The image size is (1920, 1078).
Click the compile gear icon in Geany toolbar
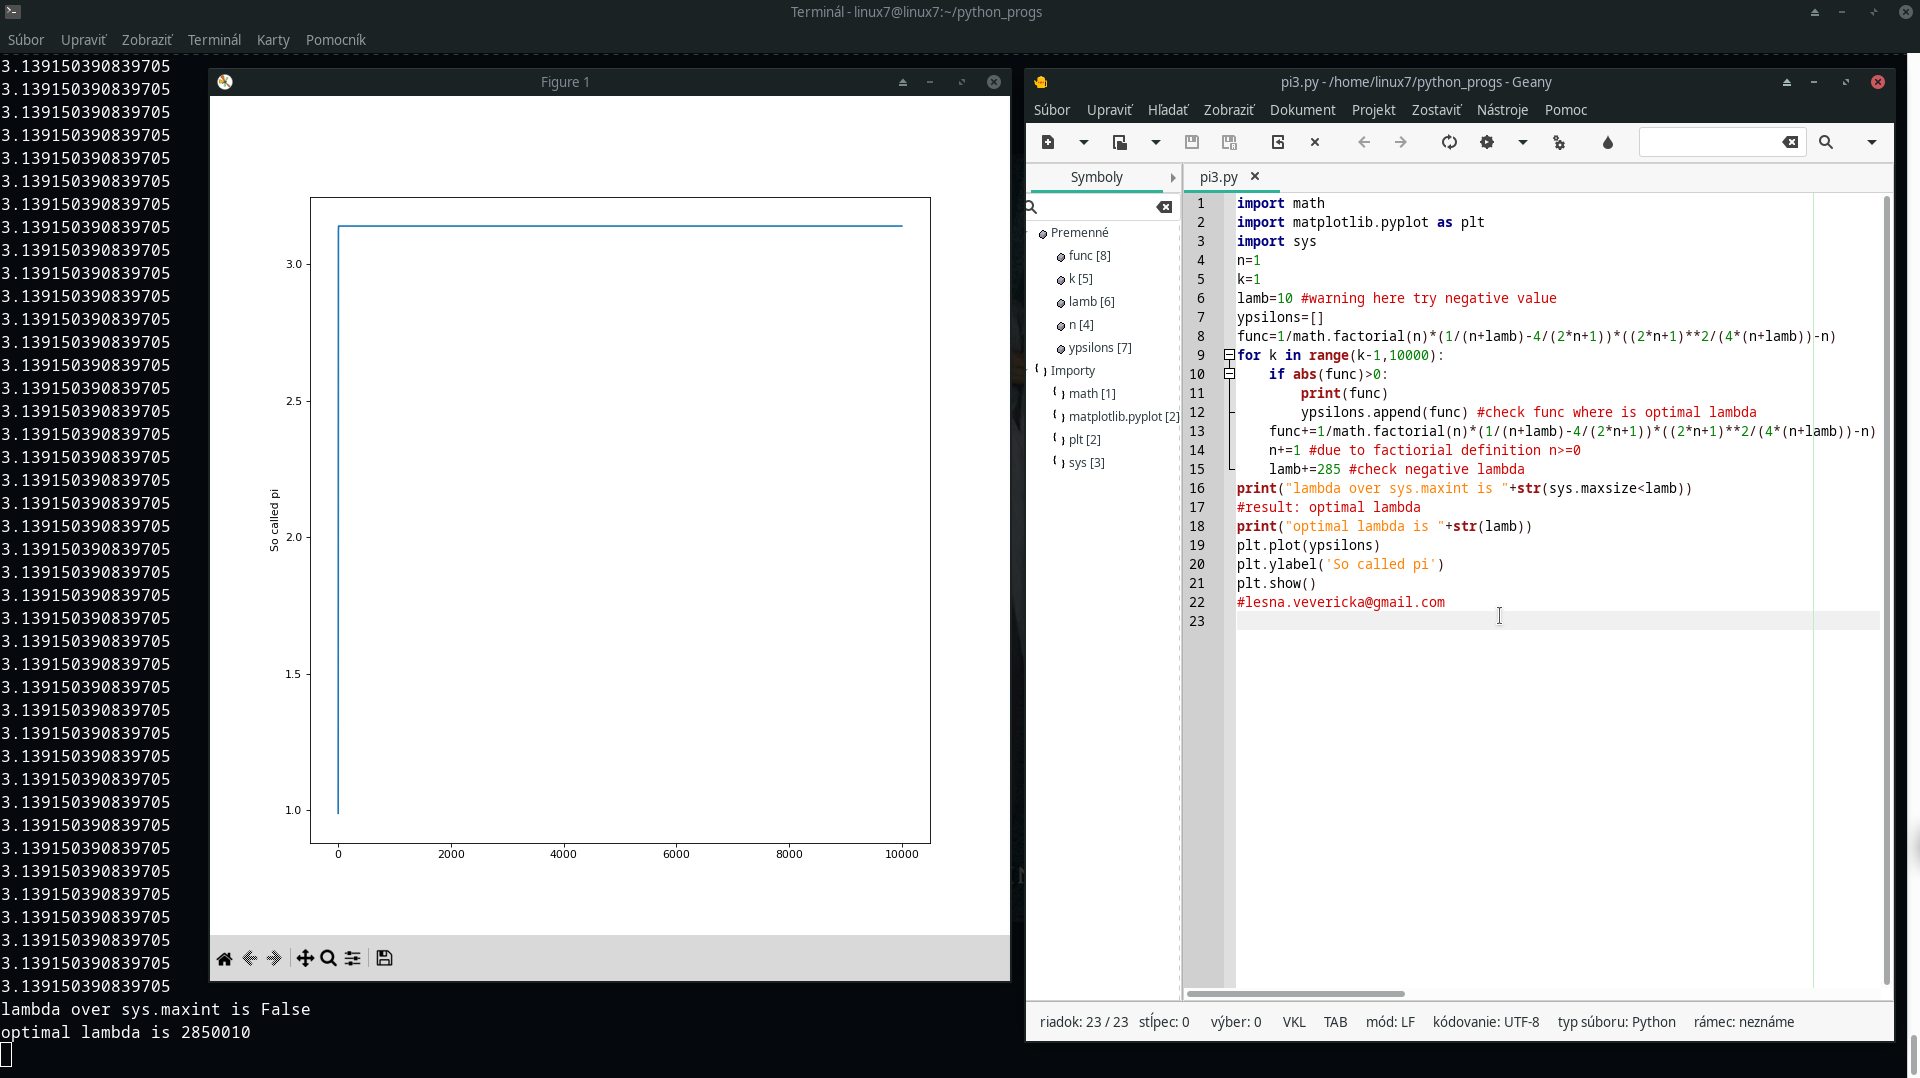[x=1487, y=142]
